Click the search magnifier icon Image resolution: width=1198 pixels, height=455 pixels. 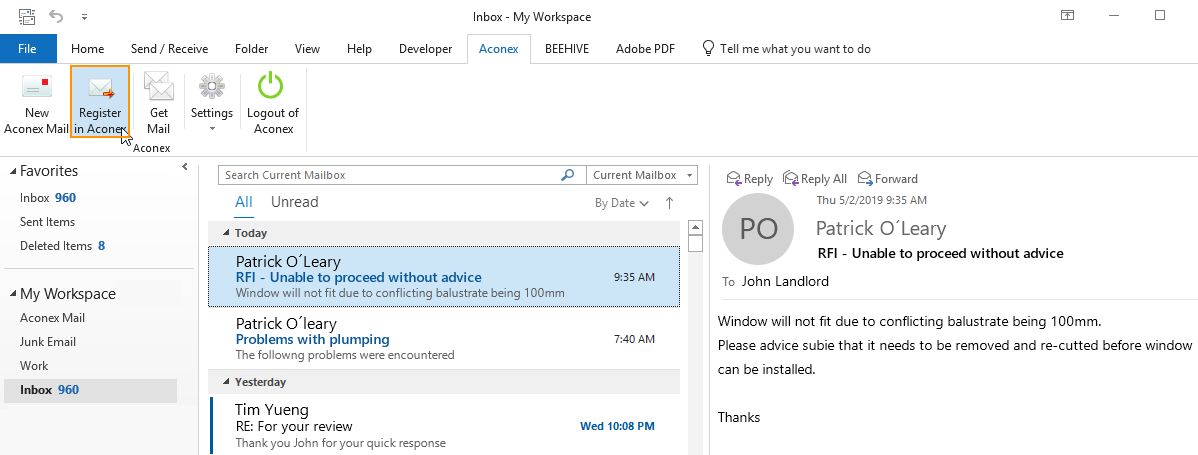coord(568,175)
